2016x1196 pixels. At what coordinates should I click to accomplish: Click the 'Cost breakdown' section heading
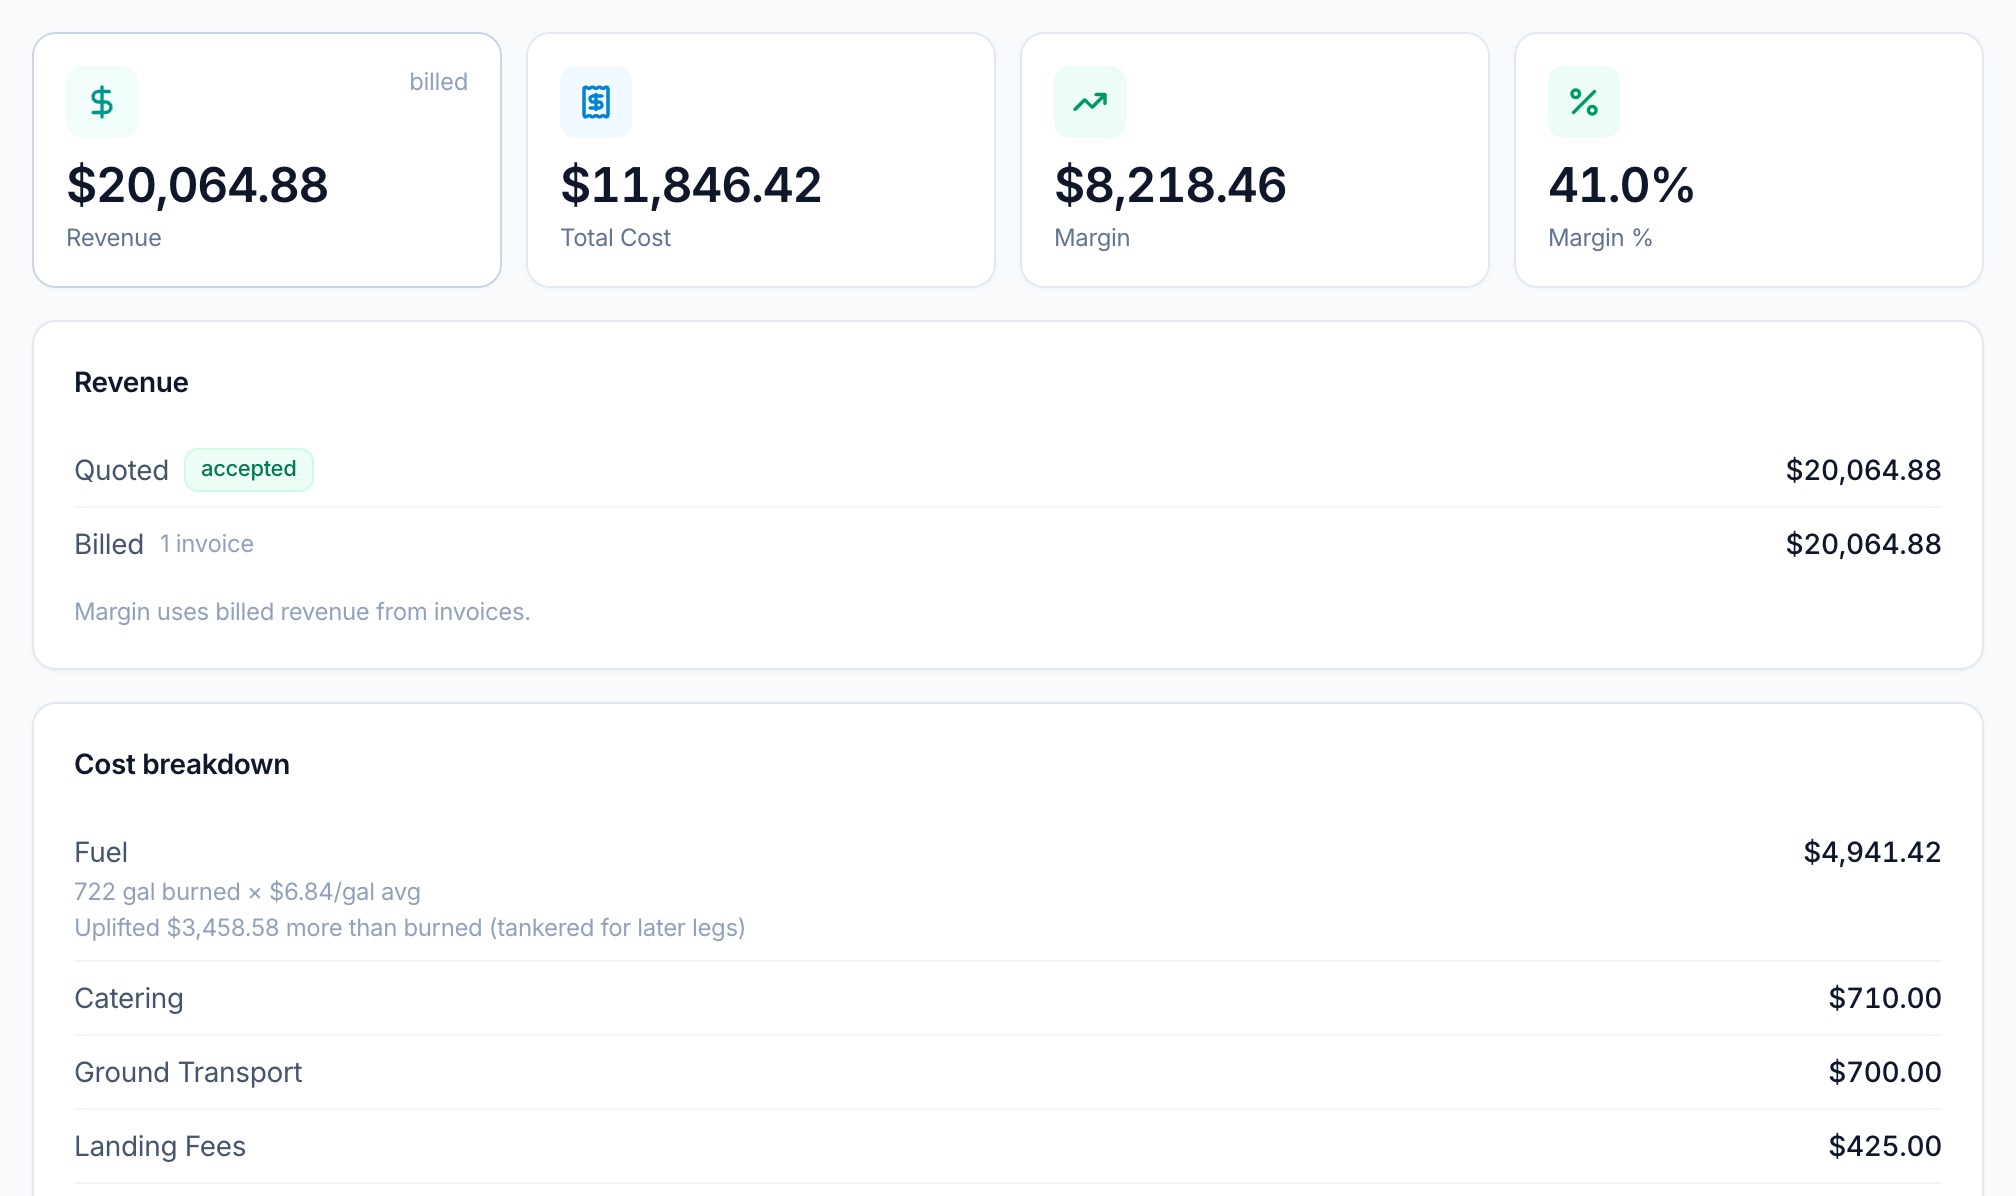click(182, 764)
